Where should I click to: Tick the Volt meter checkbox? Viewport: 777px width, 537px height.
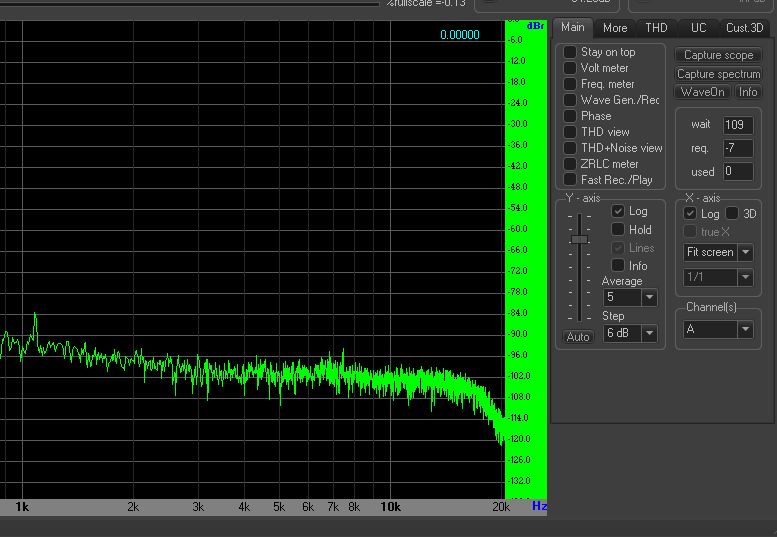pos(570,68)
